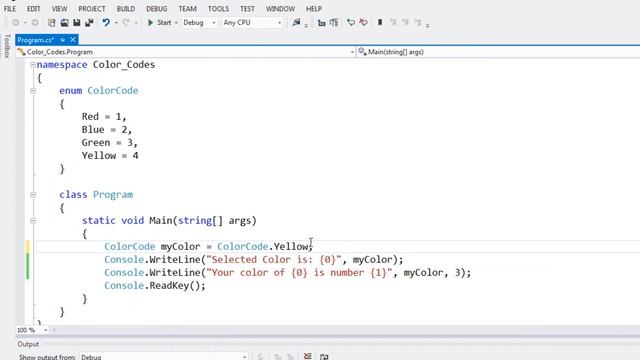
Task: Open the Main(string[] args) member dropdown
Action: click(x=499, y=52)
